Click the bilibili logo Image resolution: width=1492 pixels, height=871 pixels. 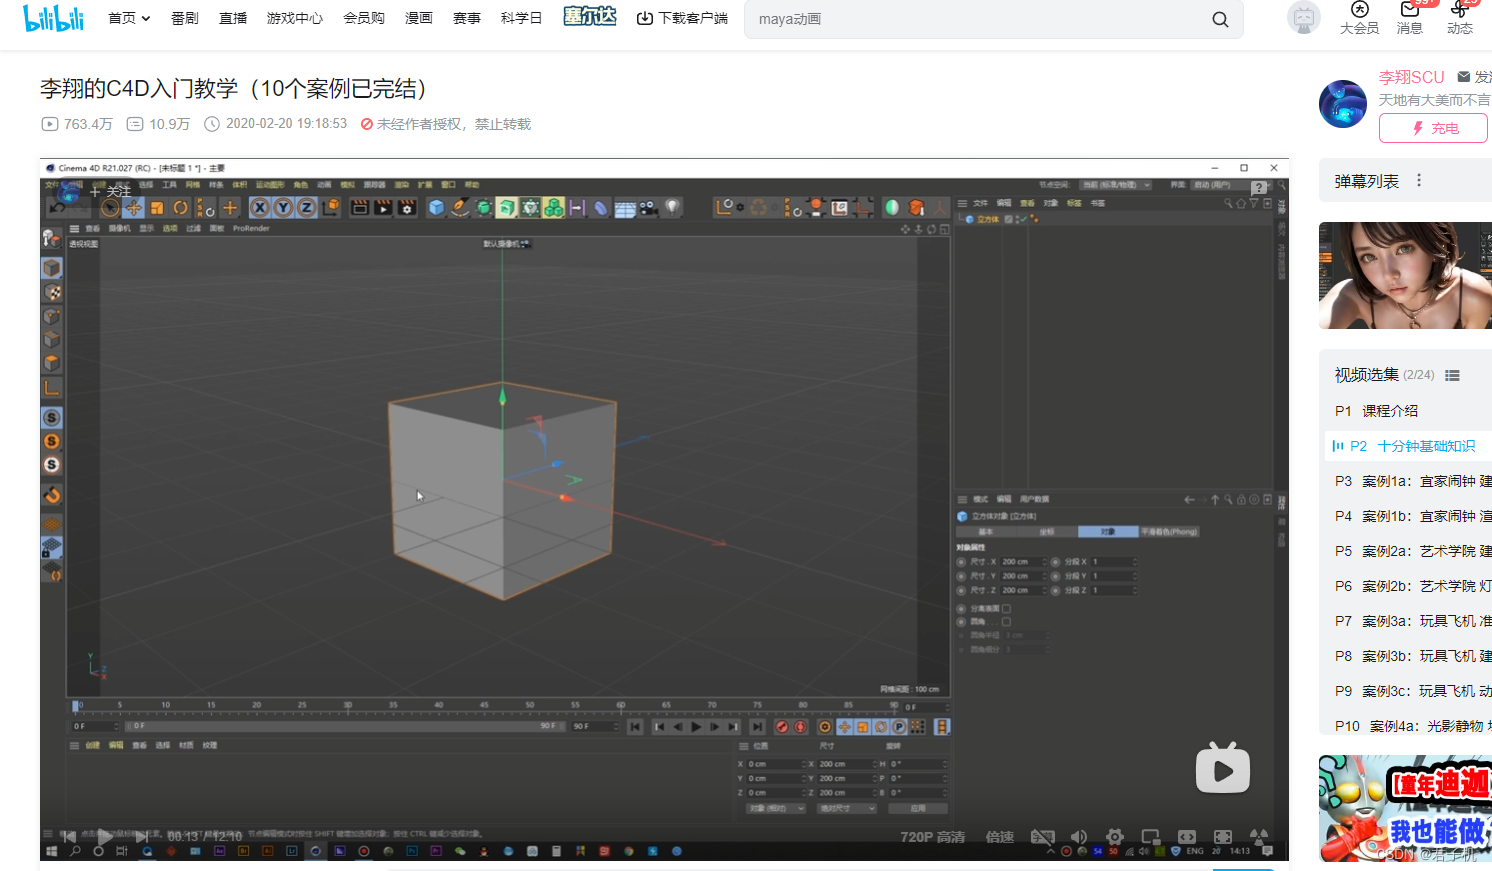[54, 17]
